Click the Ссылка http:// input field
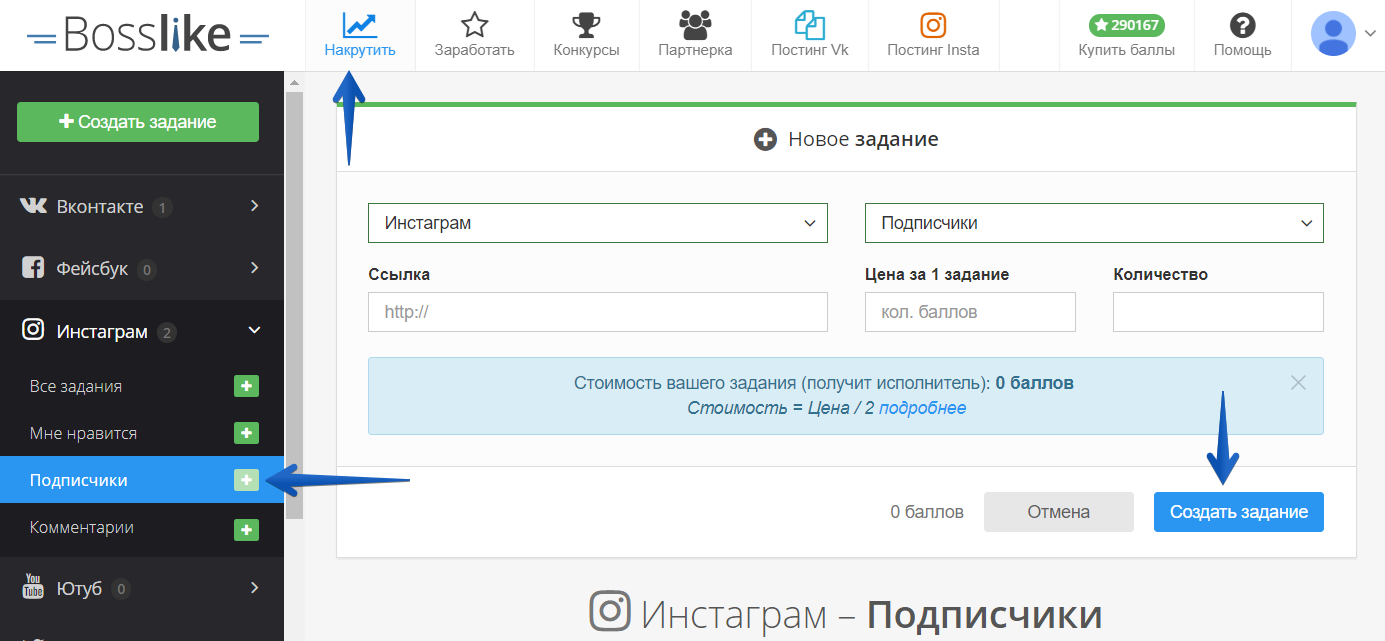 [598, 312]
